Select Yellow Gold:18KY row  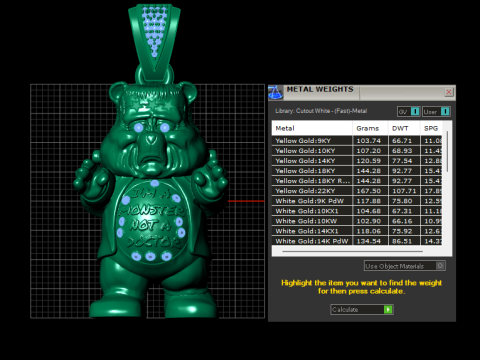[x=357, y=171]
